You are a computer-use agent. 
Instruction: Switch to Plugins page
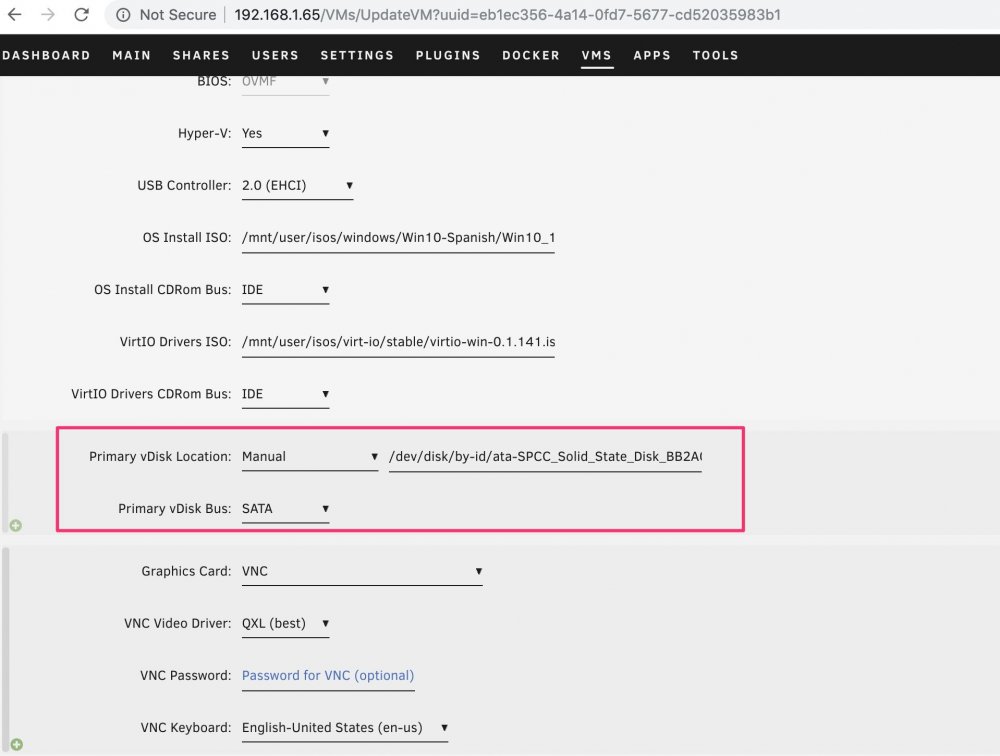[x=448, y=56]
